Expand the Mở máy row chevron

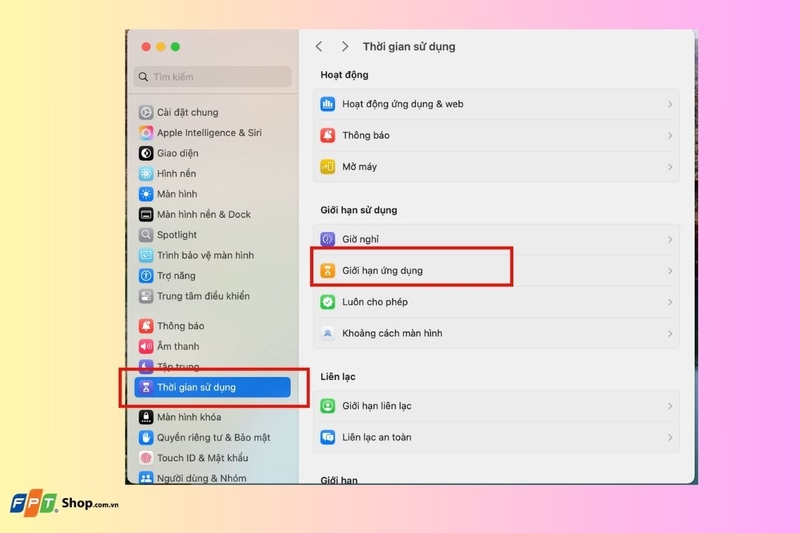tap(670, 167)
